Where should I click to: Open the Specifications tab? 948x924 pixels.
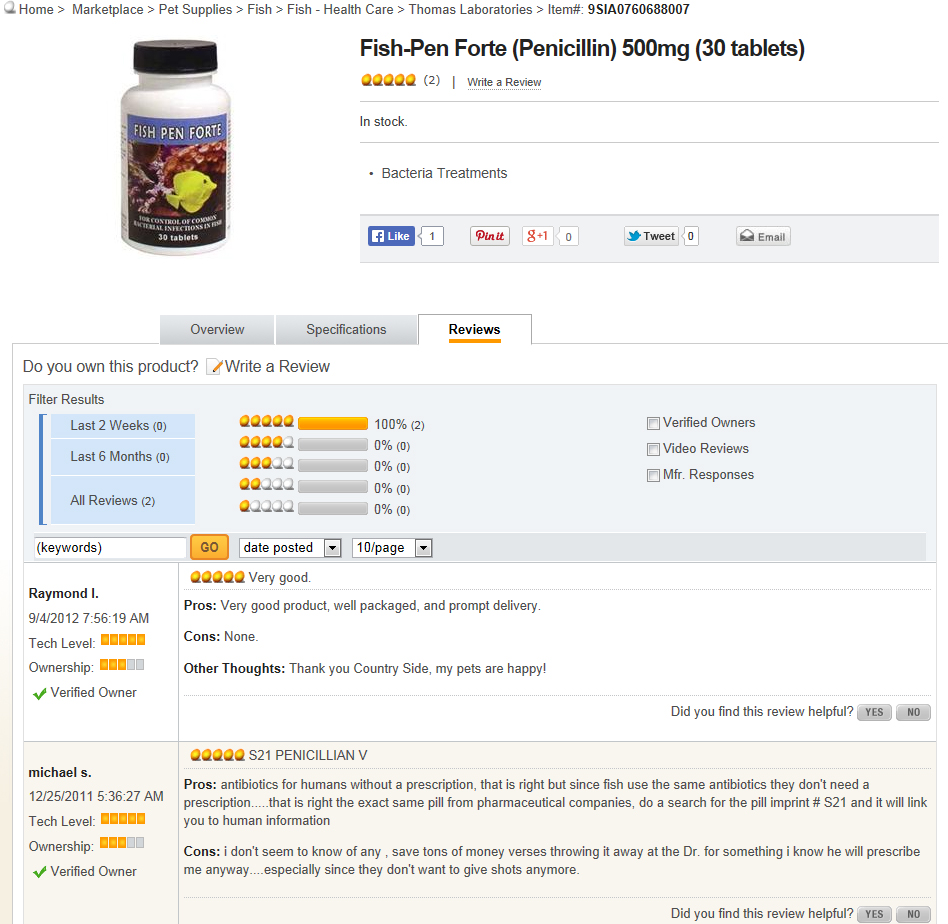(x=346, y=330)
